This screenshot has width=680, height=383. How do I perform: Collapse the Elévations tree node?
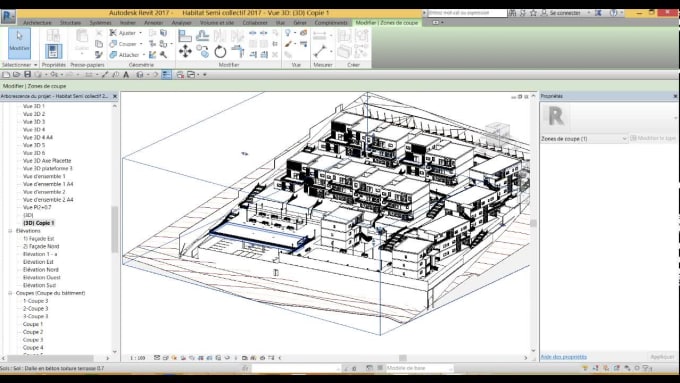coord(10,231)
